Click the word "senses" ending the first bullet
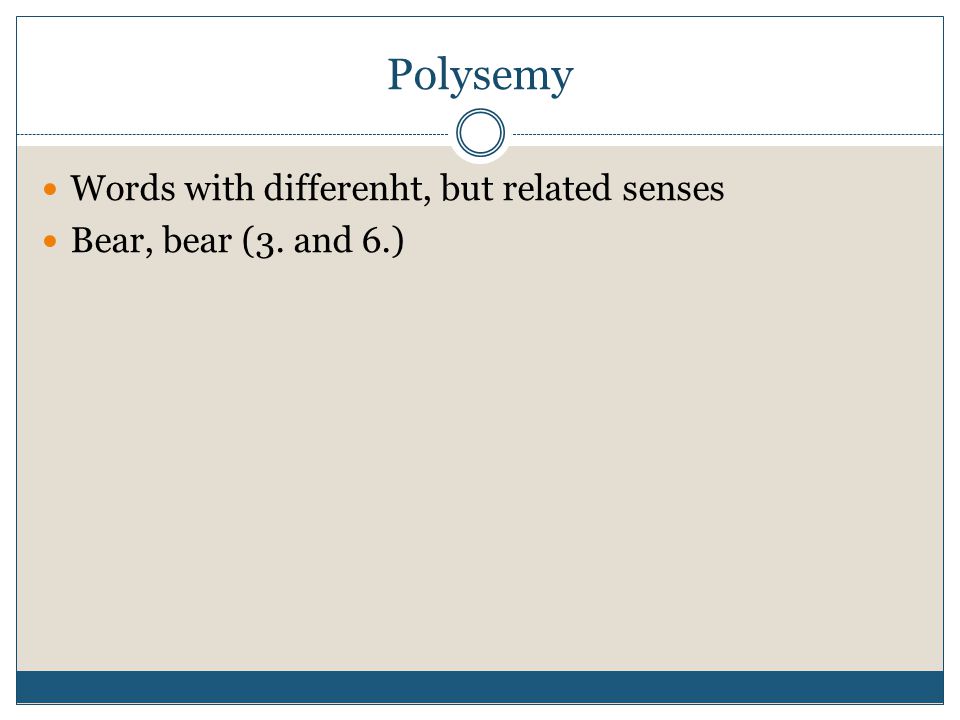Viewport: 960px width, 720px height. pyautogui.click(x=673, y=189)
